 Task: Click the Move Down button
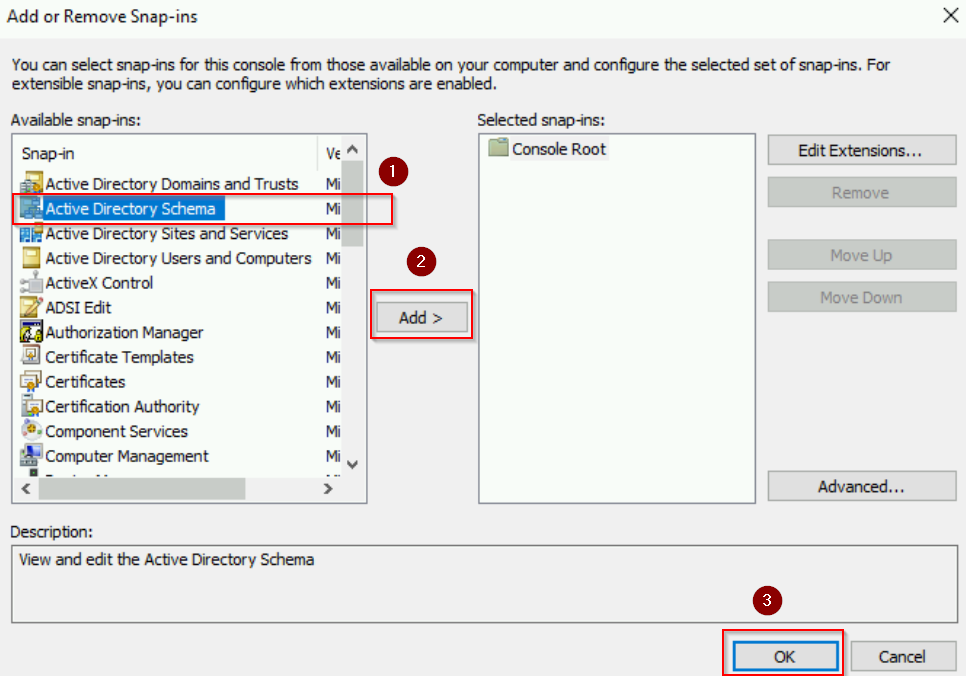(861, 297)
